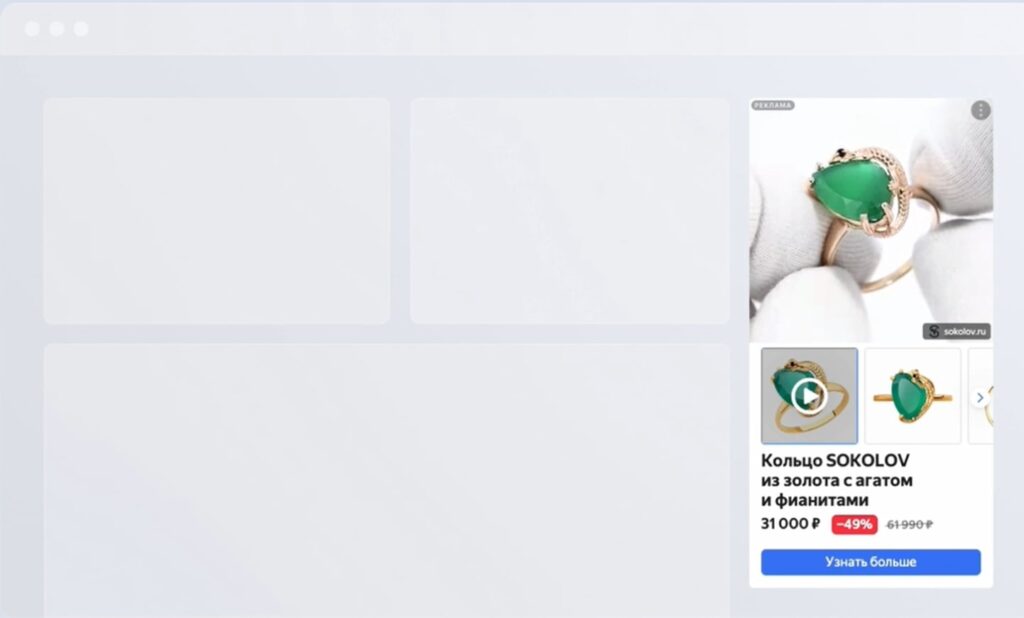Click the sokolov.ru logo icon
This screenshot has height=618, width=1024.
pyautogui.click(x=934, y=332)
